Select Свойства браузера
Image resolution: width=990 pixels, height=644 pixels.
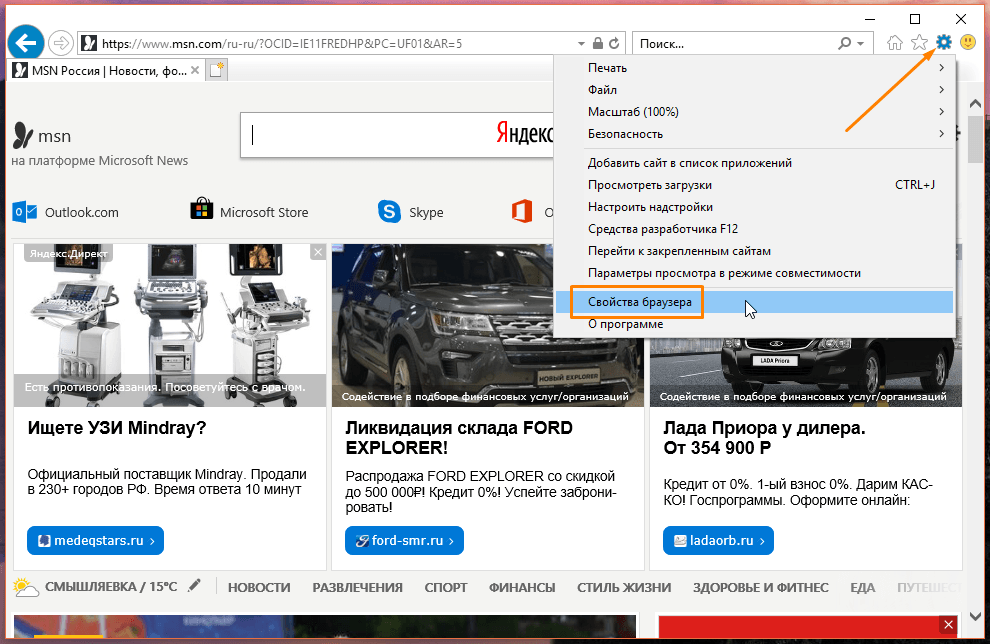(x=755, y=302)
